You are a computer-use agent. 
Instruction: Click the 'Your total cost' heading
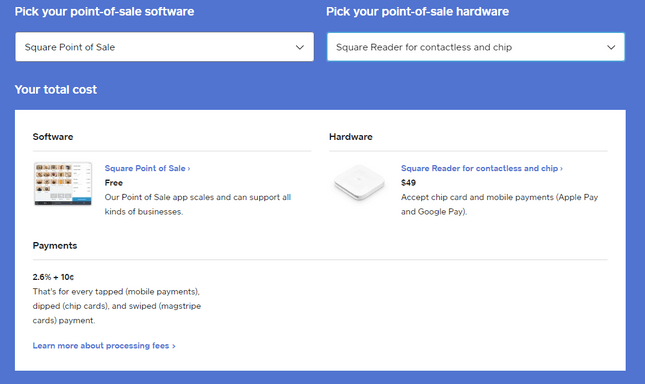[x=56, y=90]
